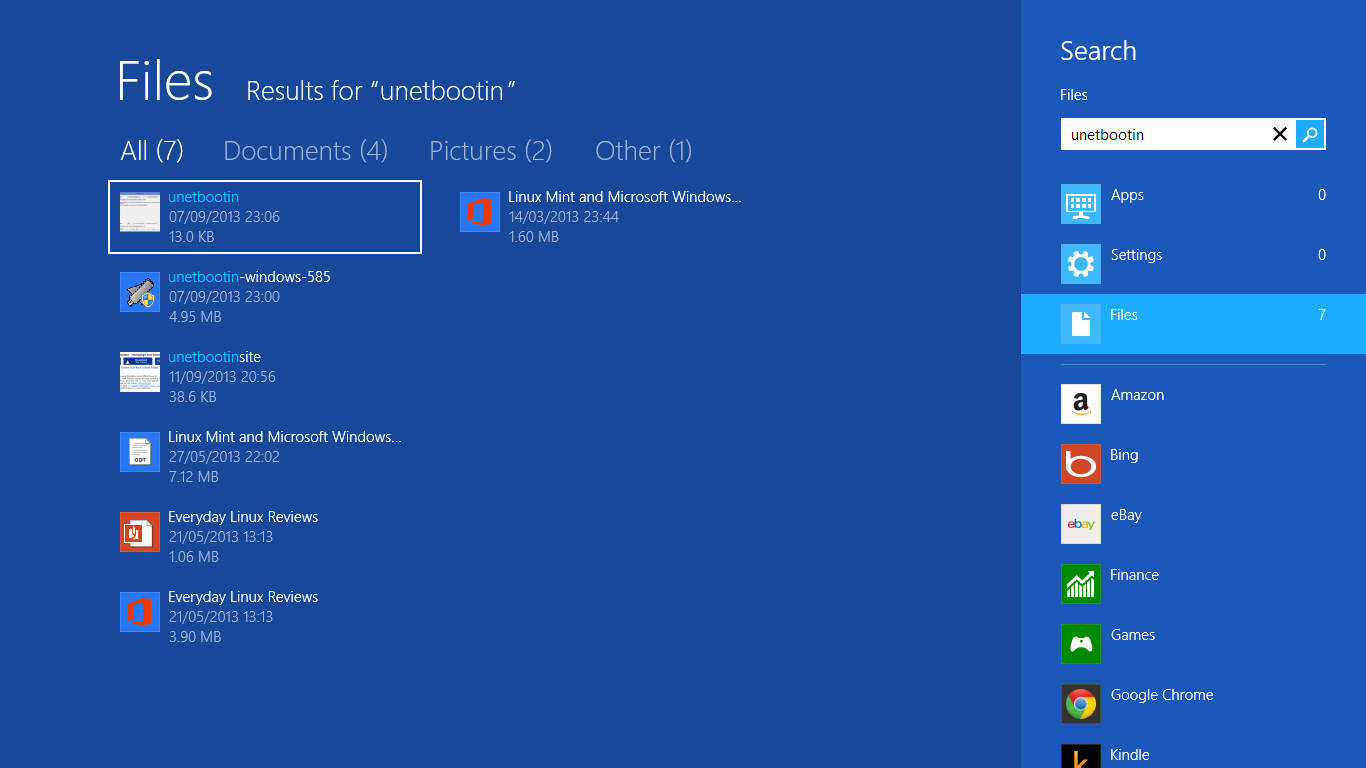The width and height of the screenshot is (1366, 768).
Task: Click the ODT document icon for Linux Mint file
Action: [140, 452]
